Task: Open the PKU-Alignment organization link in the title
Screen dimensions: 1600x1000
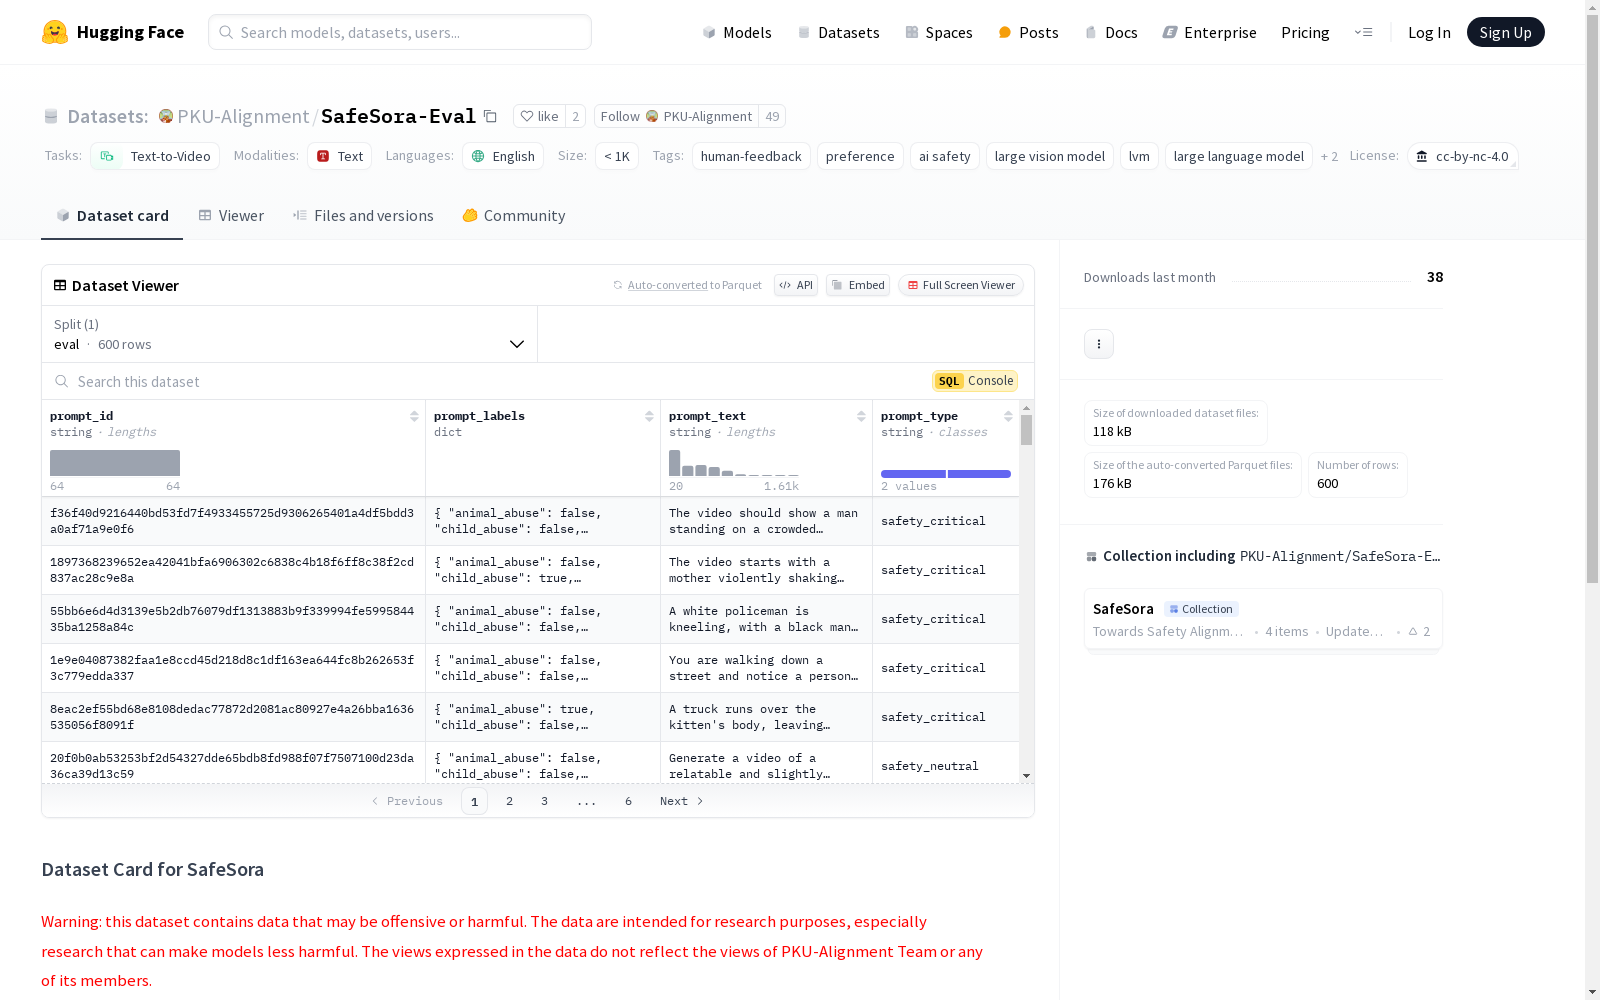Action: [x=243, y=116]
